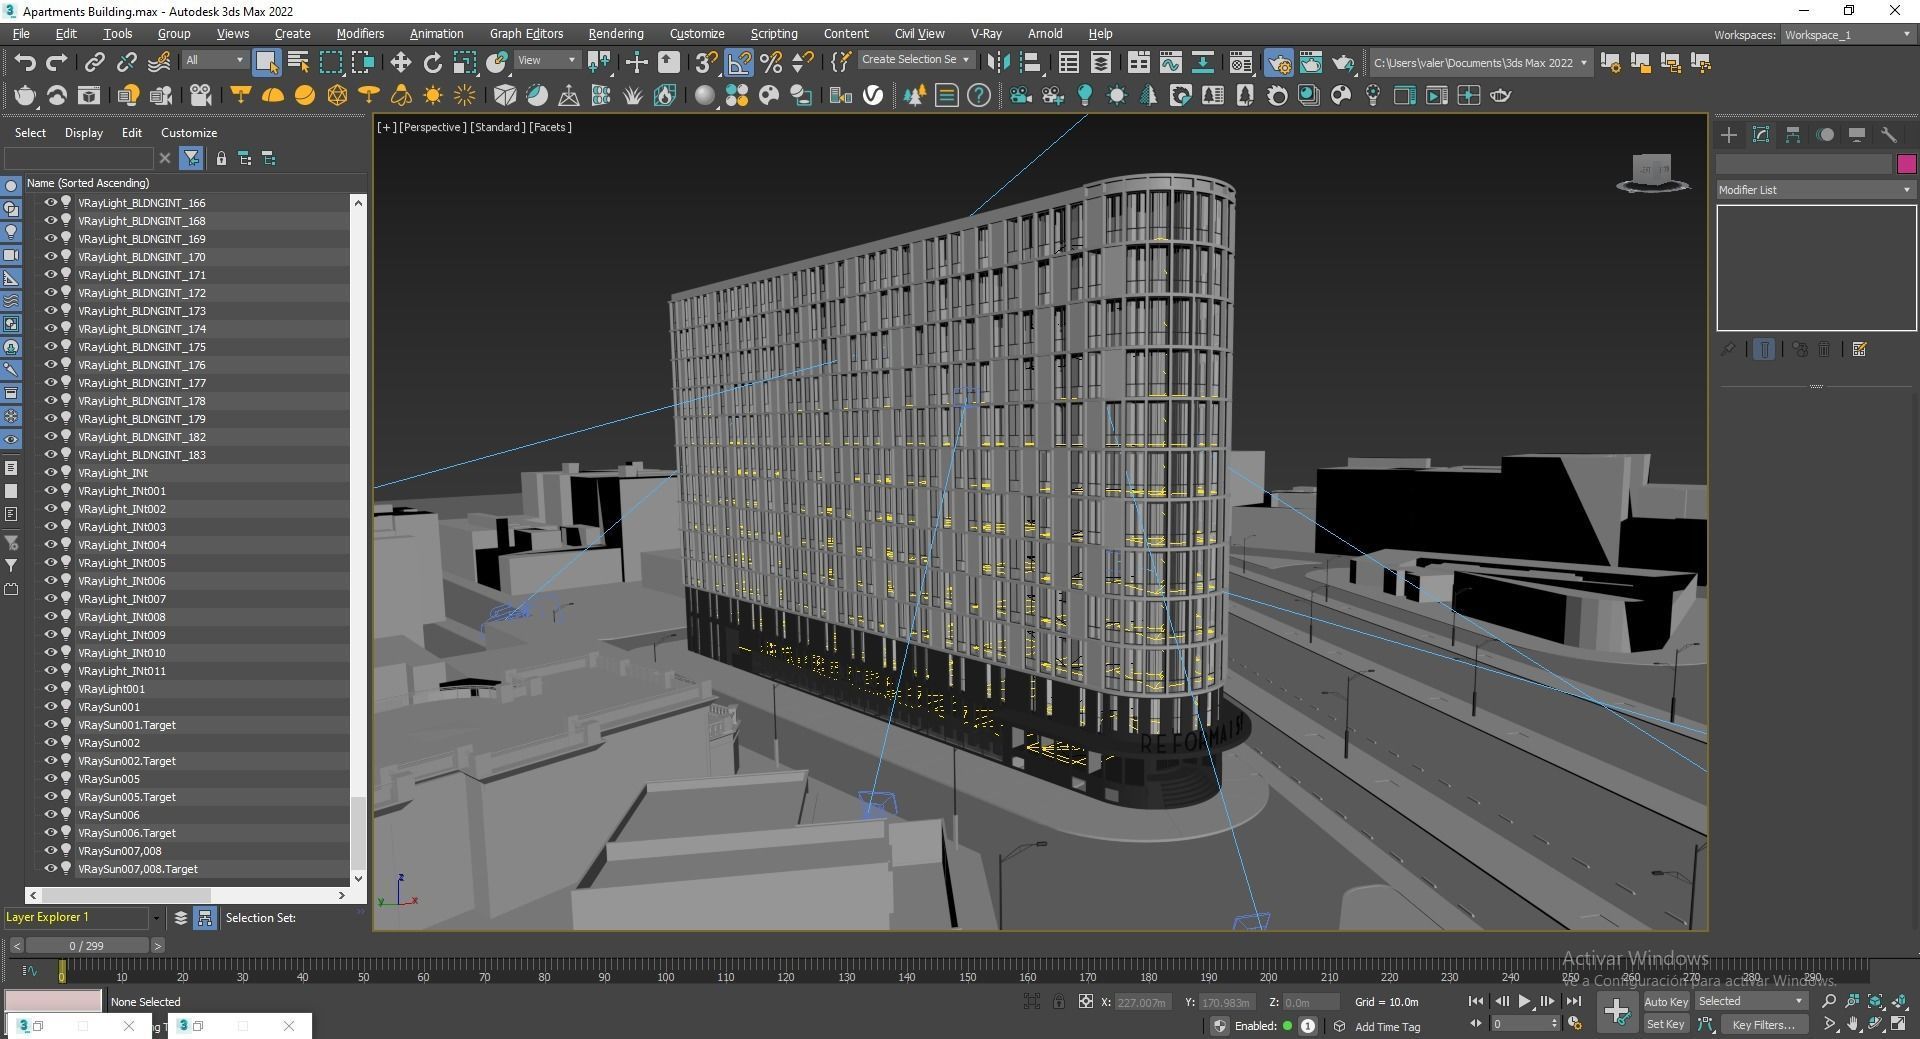The image size is (1920, 1039).
Task: Toggle visibility of VRayLight001
Action: pos(50,688)
